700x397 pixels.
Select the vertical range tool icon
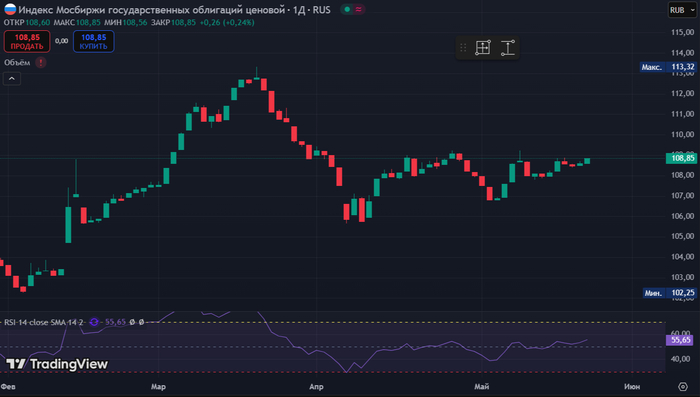click(508, 47)
